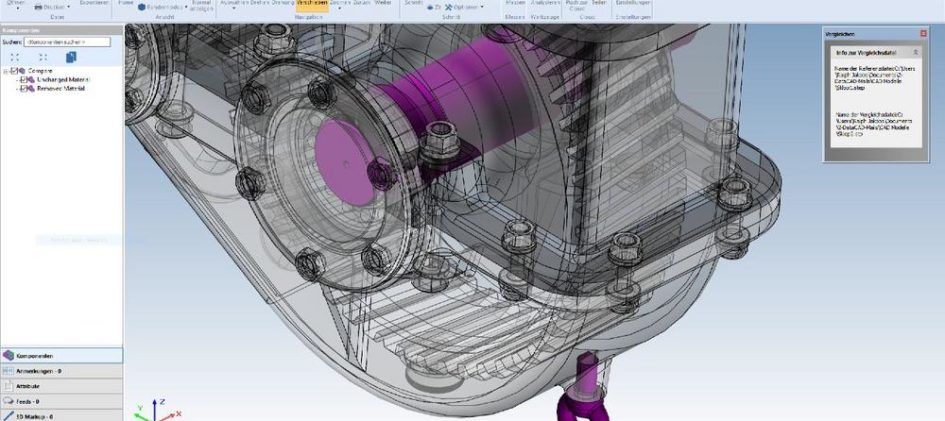Click the blue copy documents icon
Viewport: 945px width, 421px height.
[x=71, y=58]
